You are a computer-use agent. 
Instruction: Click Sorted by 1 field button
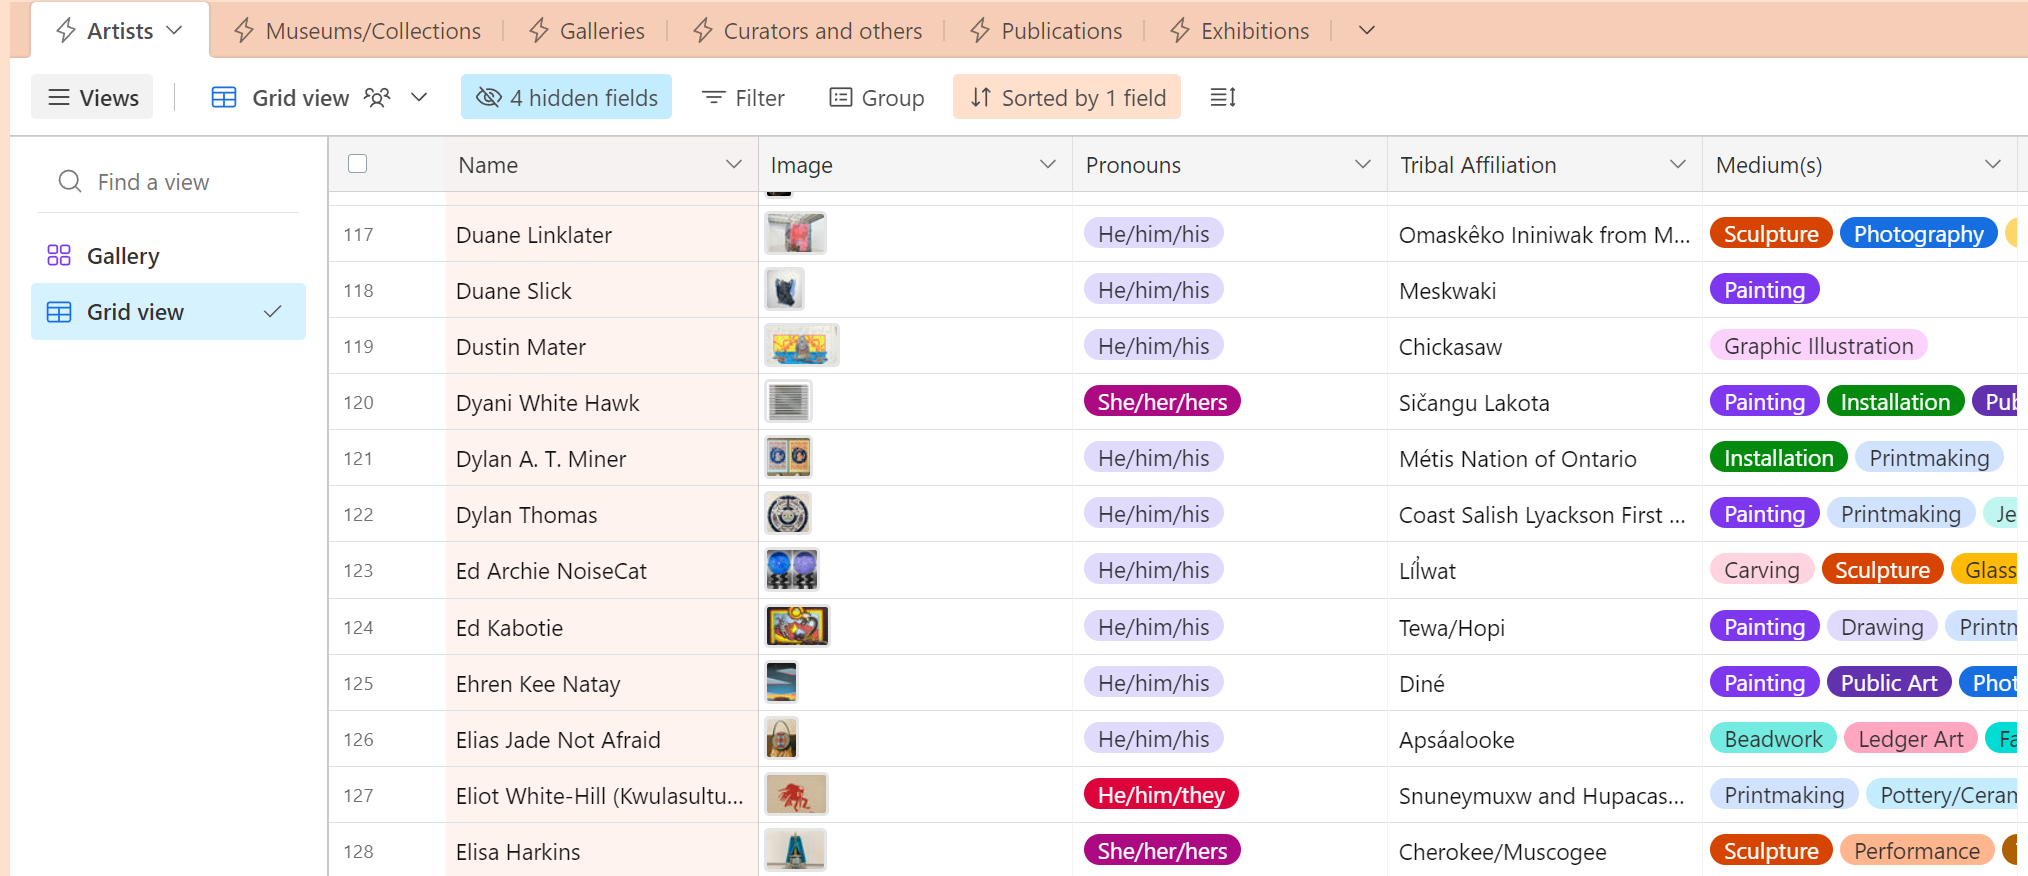[x=1067, y=97]
